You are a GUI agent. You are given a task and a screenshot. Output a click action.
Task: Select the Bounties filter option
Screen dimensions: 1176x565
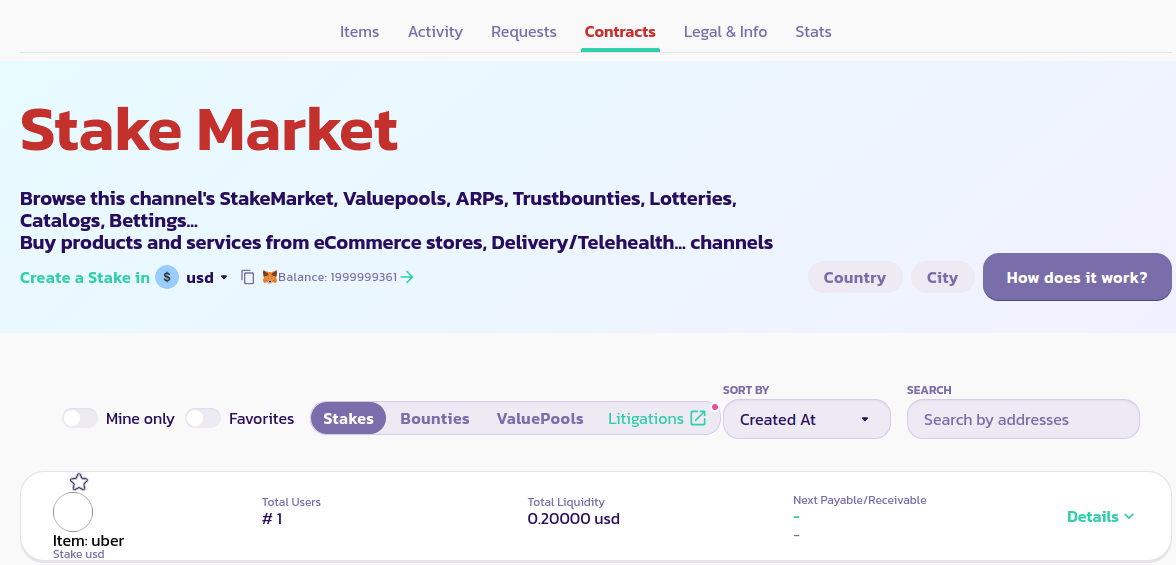(x=435, y=418)
